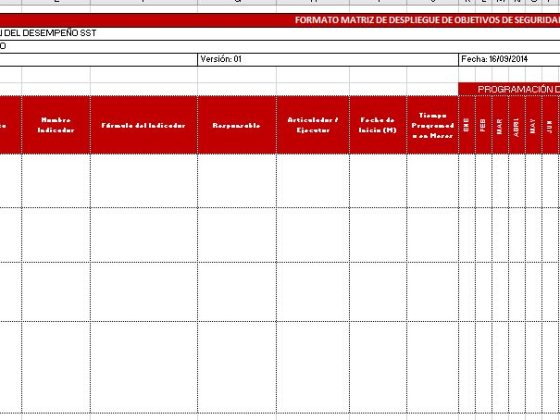Select first empty cell under Fórmula del Indicador

(x=144, y=181)
